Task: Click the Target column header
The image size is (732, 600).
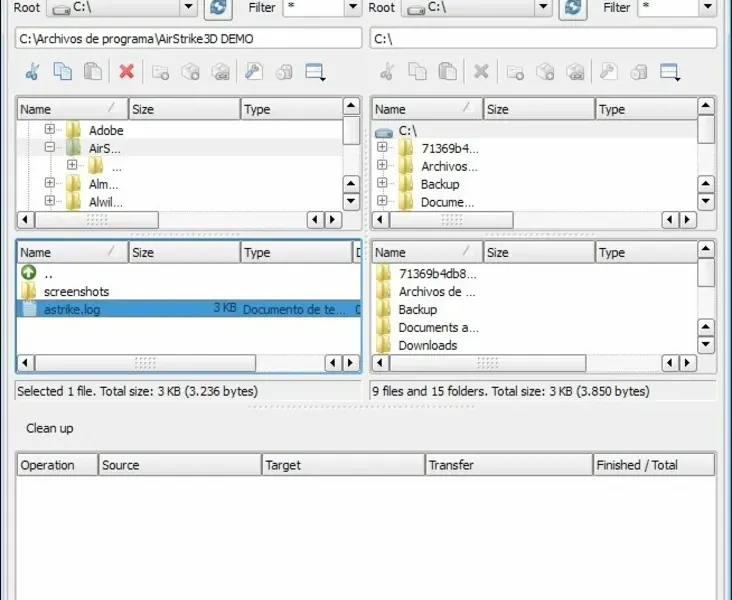Action: click(344, 465)
